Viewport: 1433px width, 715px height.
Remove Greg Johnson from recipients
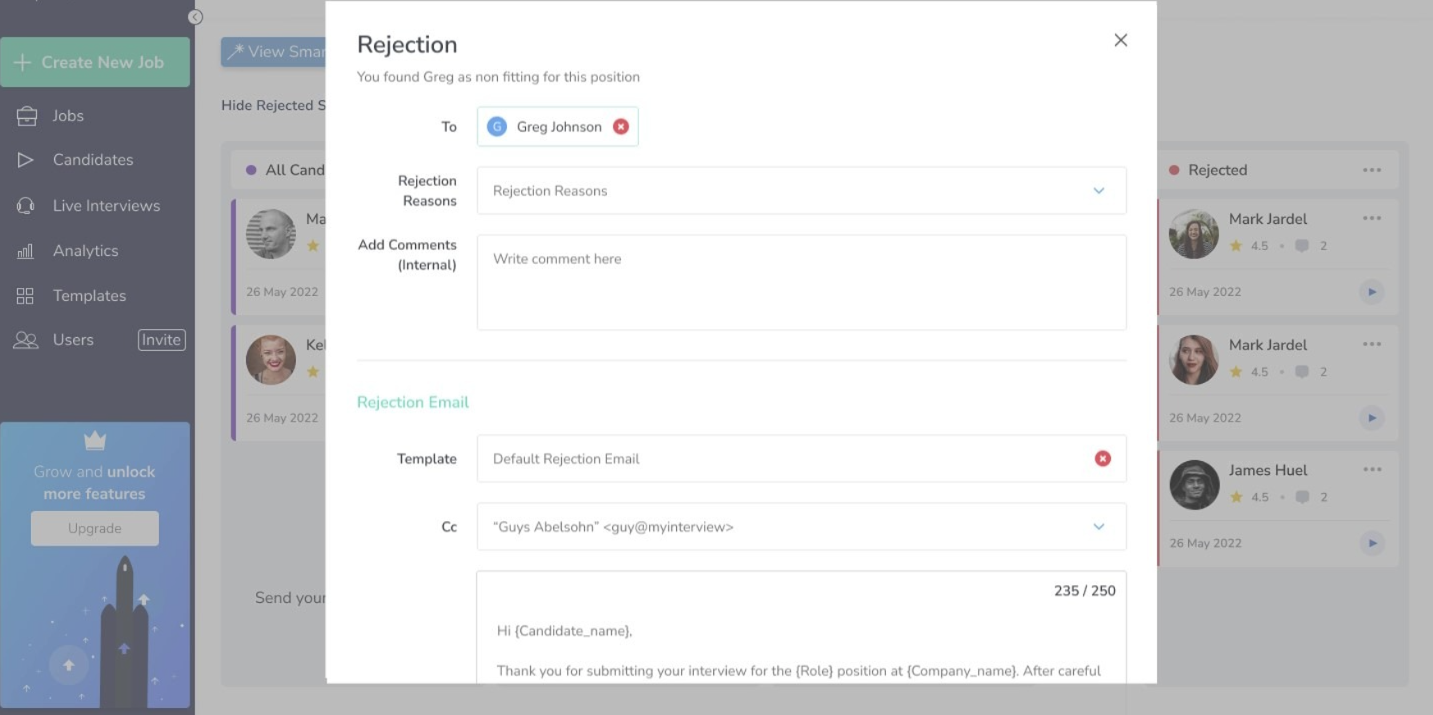(621, 127)
